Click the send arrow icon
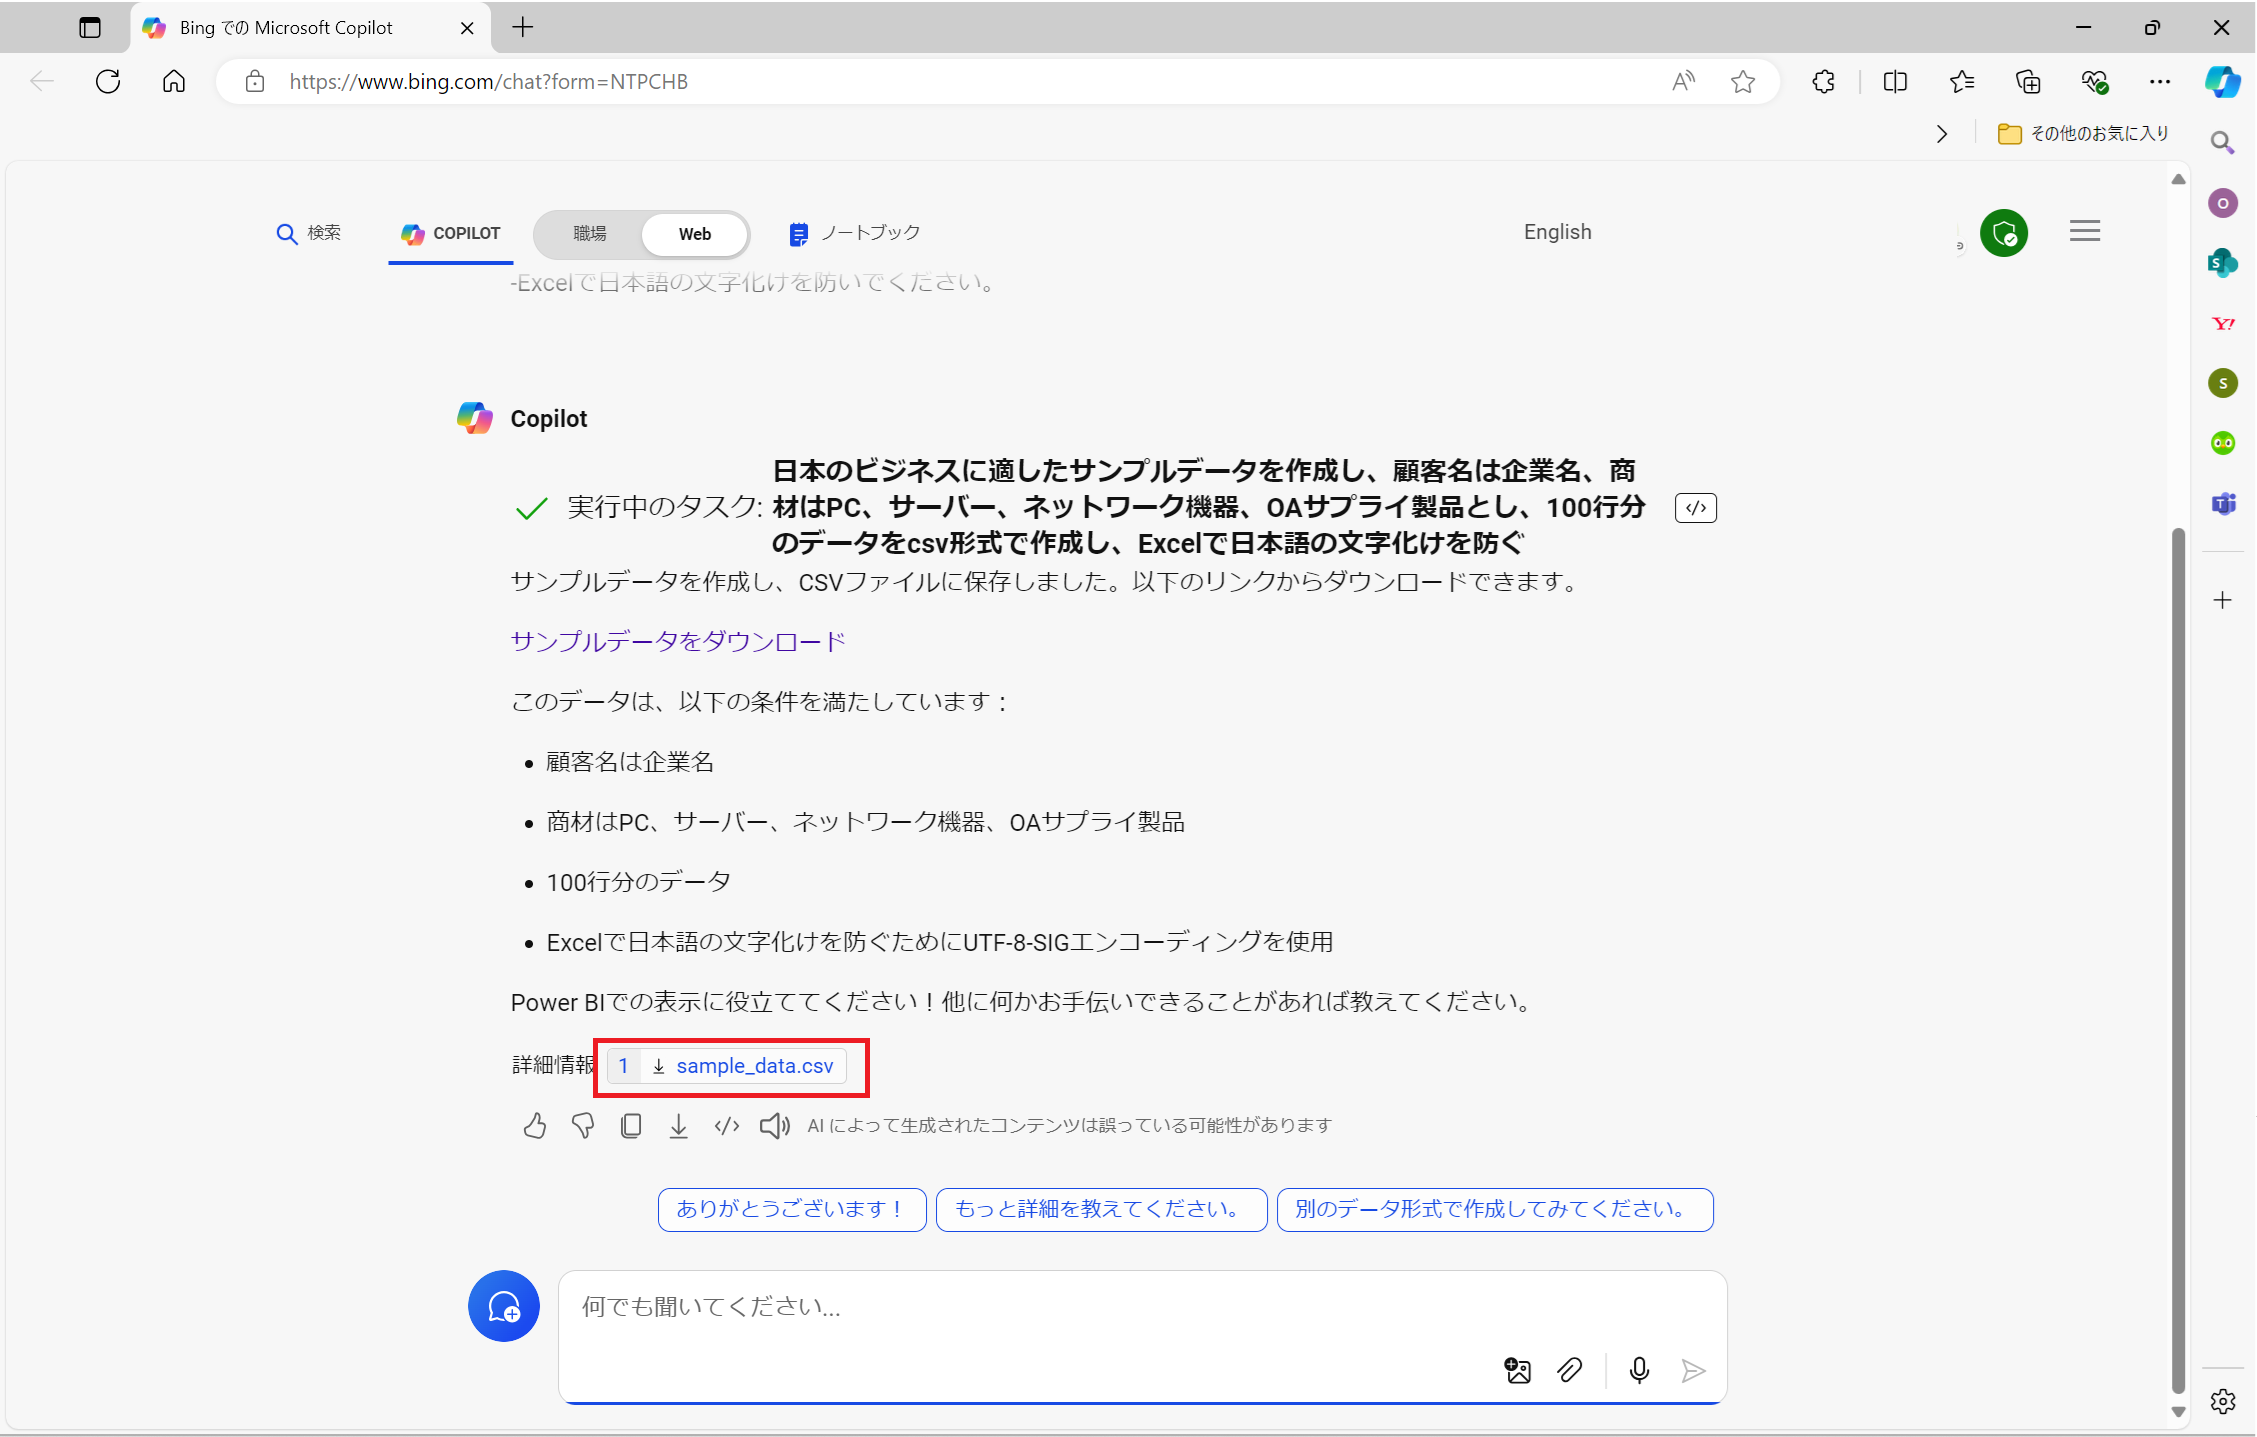The height and width of the screenshot is (1437, 2257). pyautogui.click(x=1693, y=1370)
